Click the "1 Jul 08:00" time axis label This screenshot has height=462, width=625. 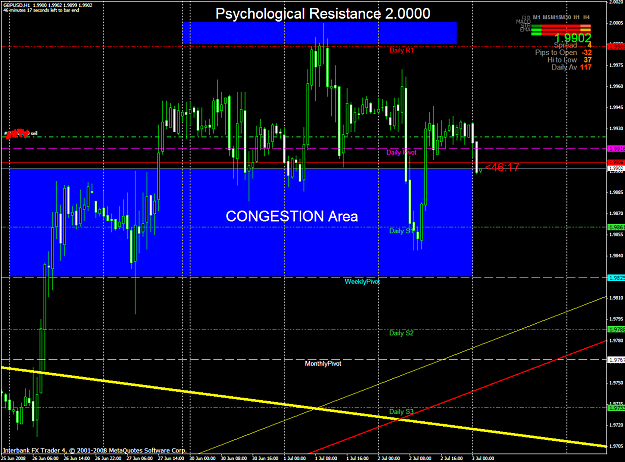pyautogui.click(x=325, y=458)
